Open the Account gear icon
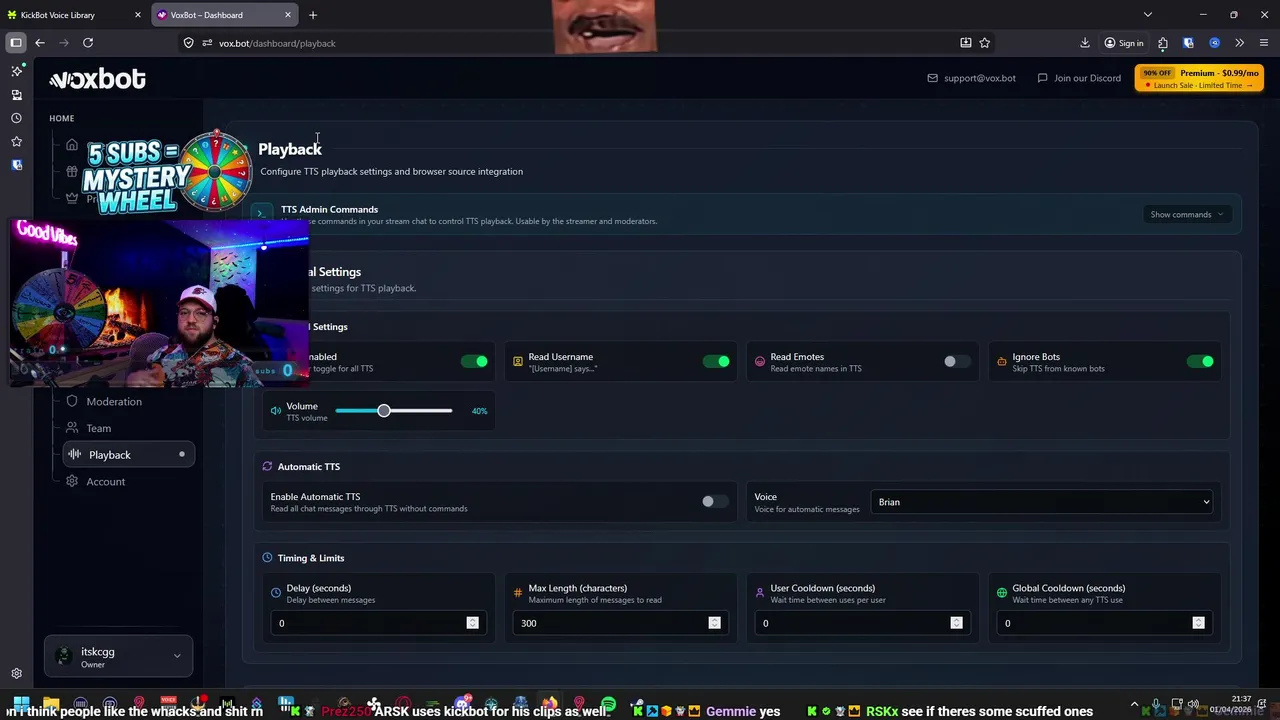This screenshot has width=1280, height=720. click(x=72, y=481)
